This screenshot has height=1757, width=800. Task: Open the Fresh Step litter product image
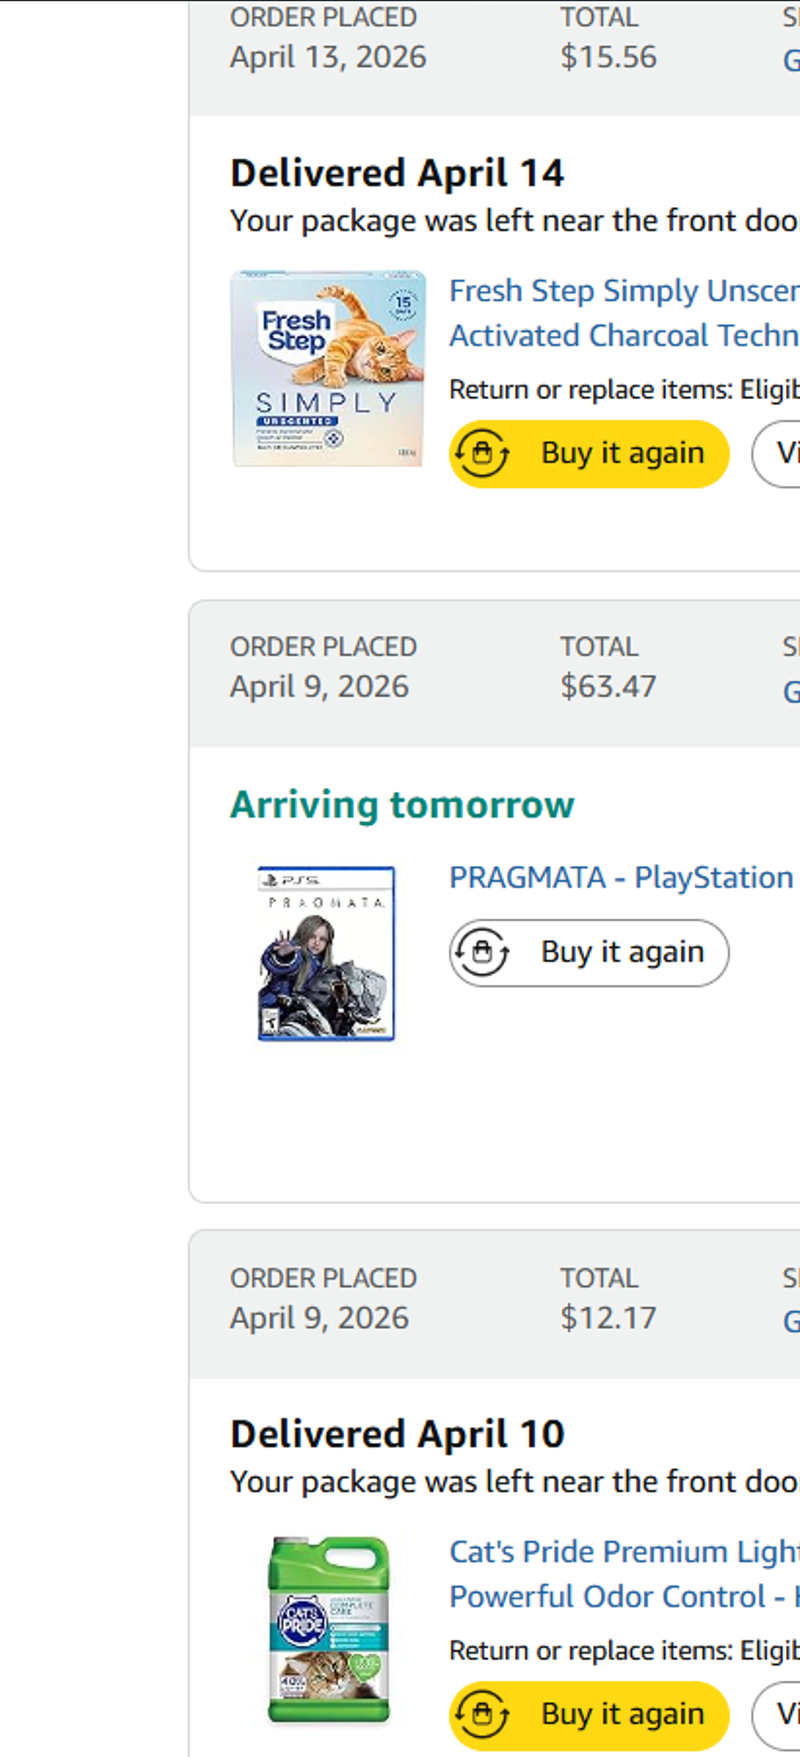point(328,368)
